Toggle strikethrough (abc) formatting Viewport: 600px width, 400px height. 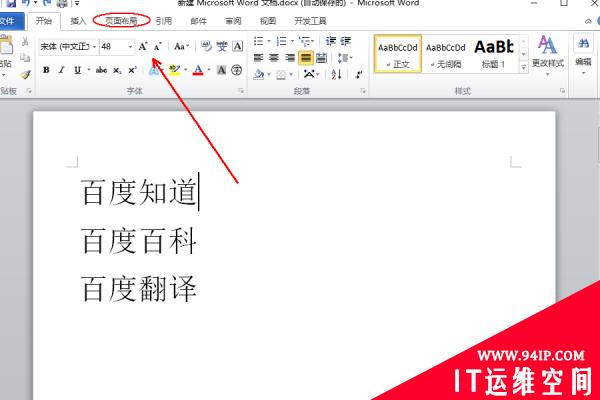(x=101, y=70)
